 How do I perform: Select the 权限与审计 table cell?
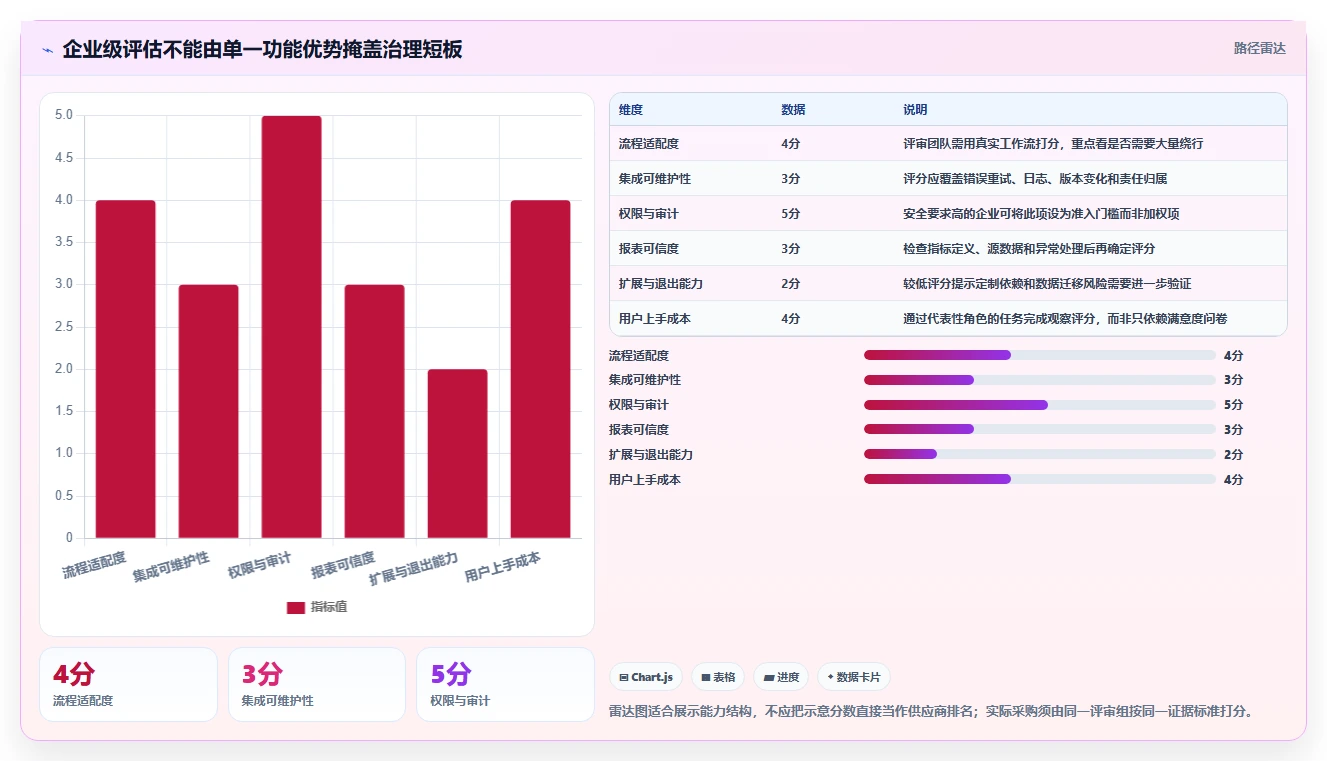649,214
